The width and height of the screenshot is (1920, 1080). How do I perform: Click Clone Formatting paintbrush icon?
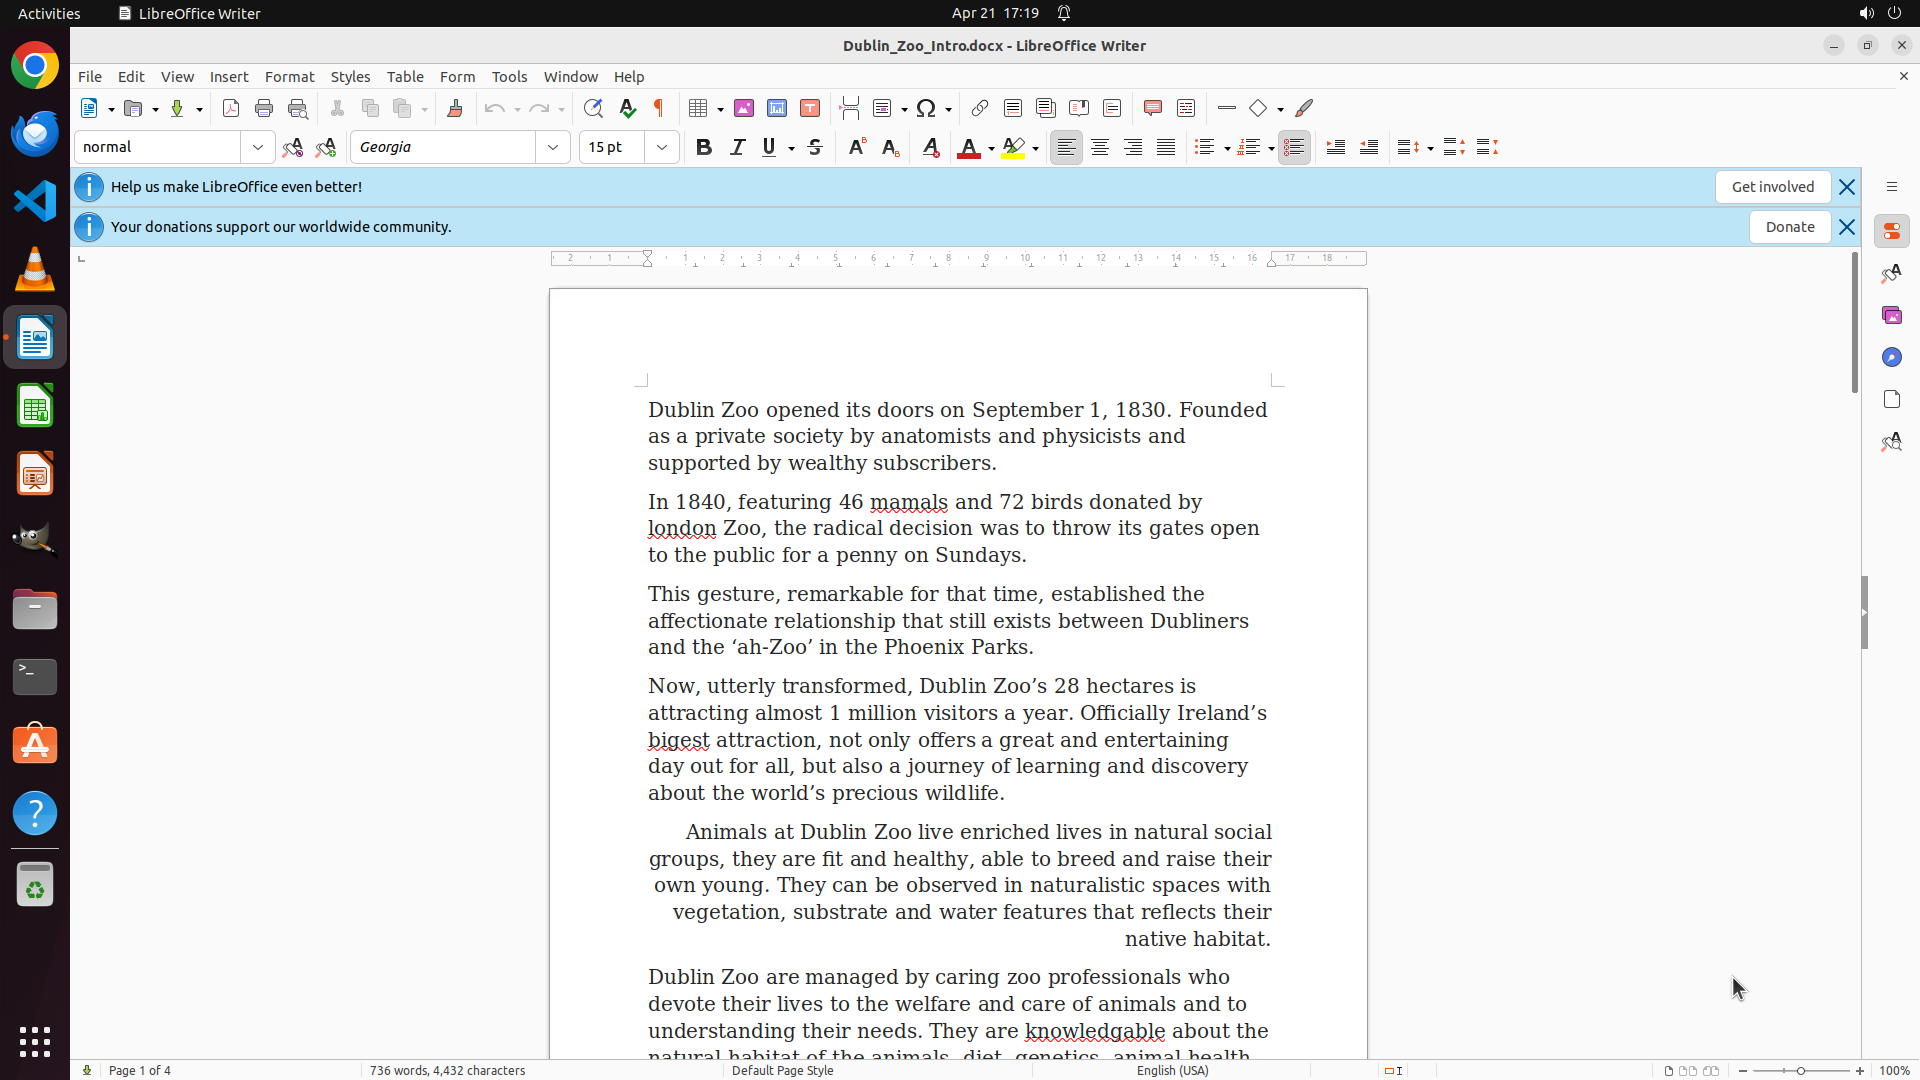coord(455,108)
